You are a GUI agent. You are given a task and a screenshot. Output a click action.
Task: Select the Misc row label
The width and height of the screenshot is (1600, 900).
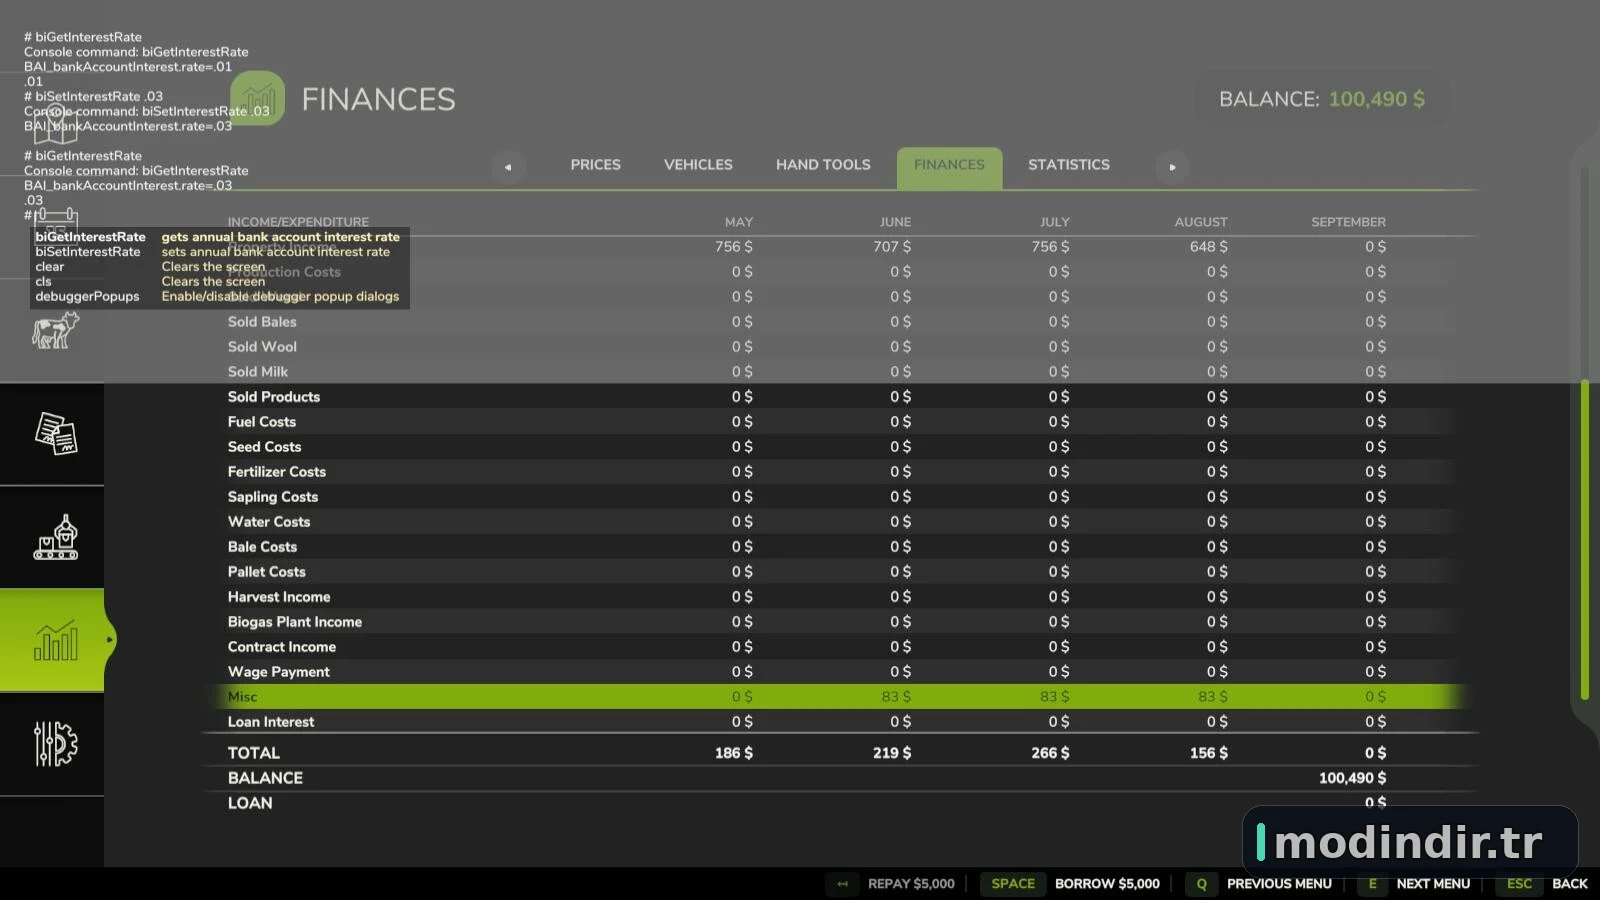coord(242,697)
